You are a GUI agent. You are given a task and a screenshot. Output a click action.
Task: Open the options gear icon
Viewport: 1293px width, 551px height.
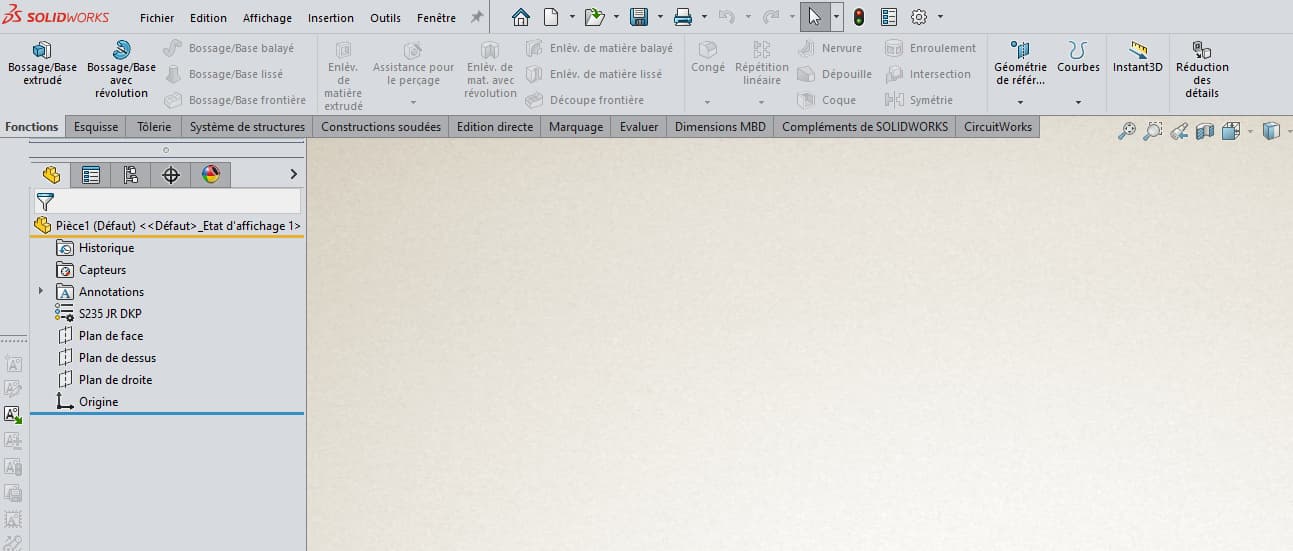919,17
